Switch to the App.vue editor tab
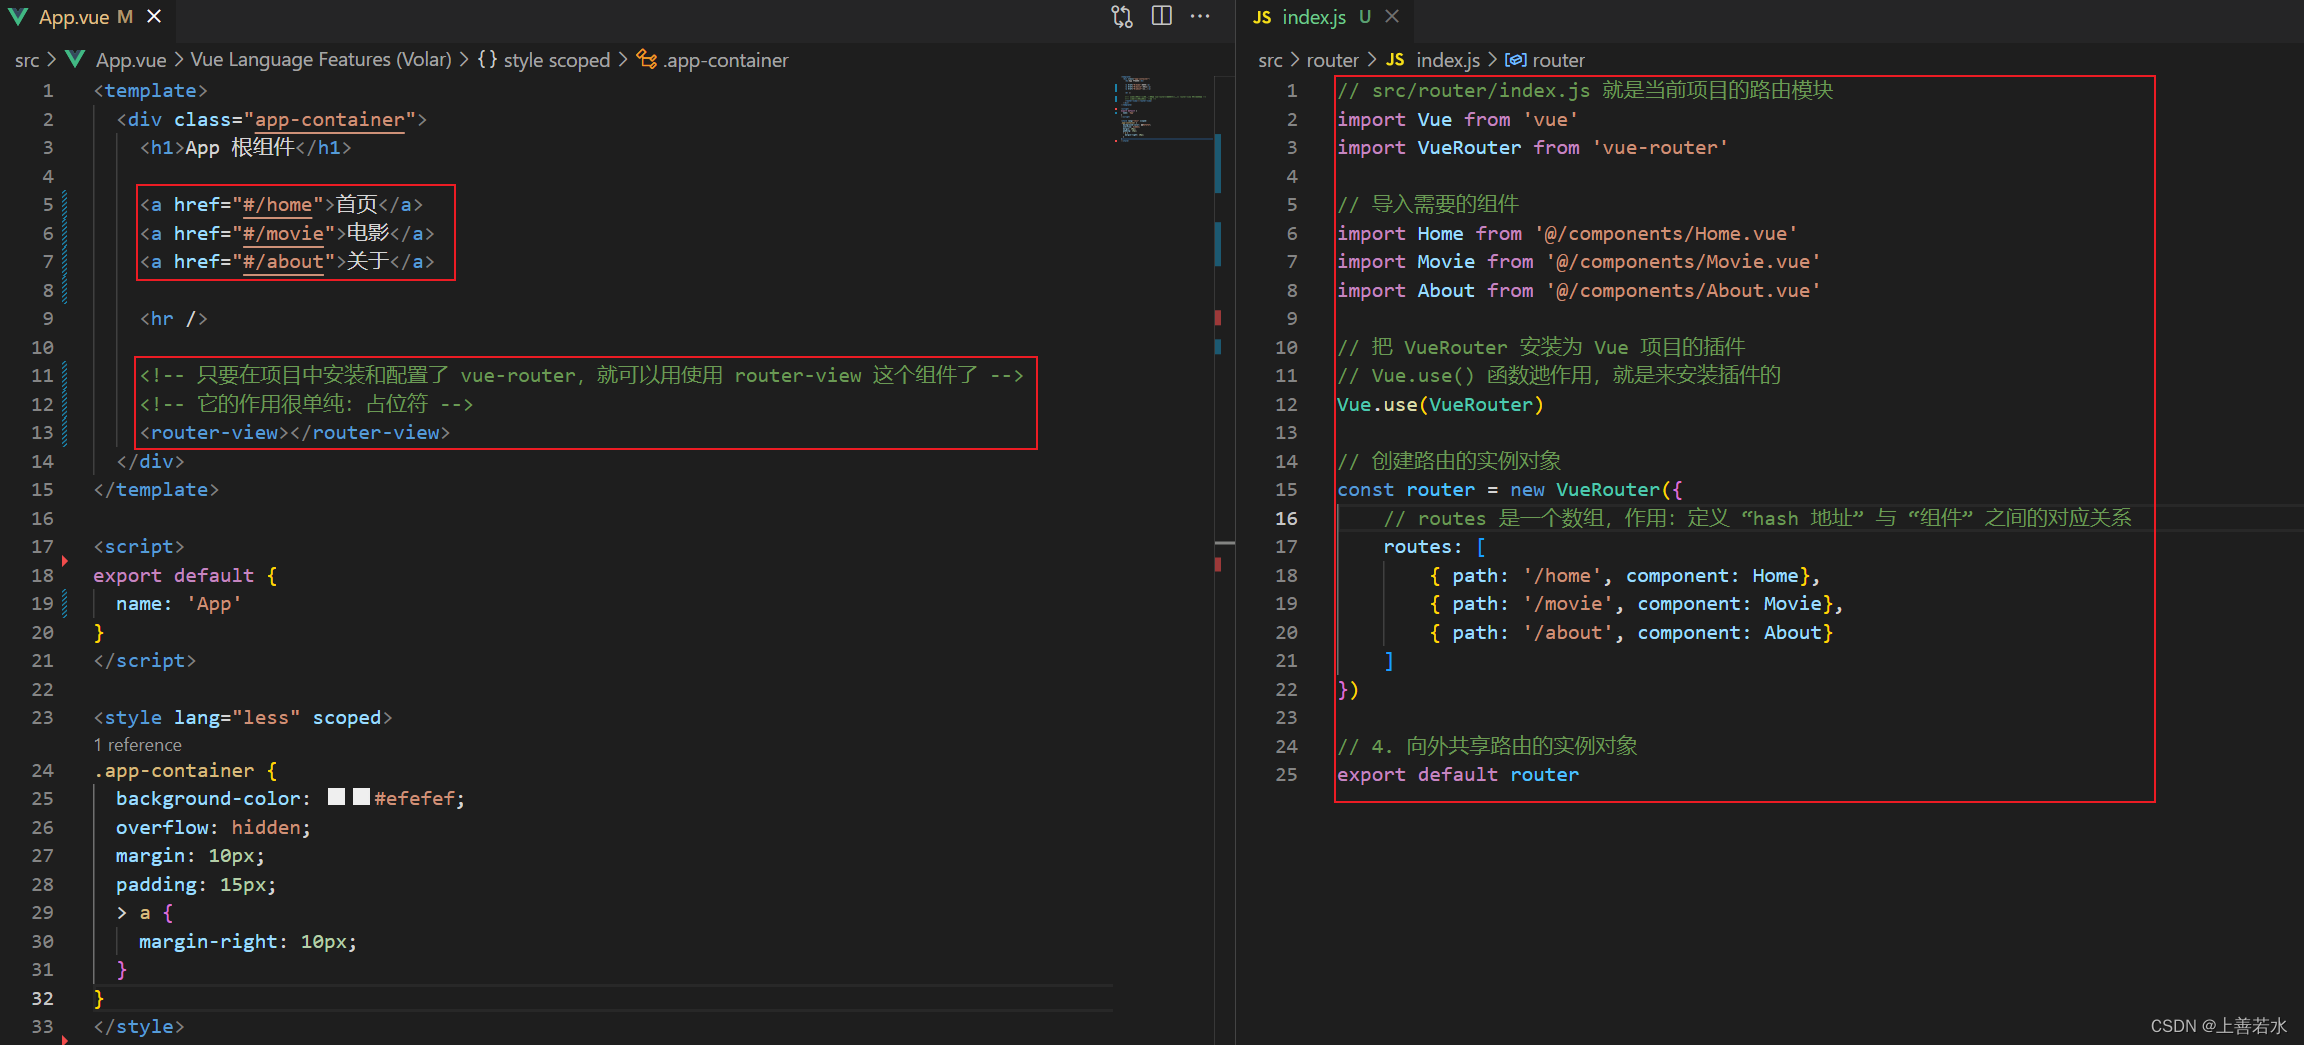The height and width of the screenshot is (1045, 2304). (x=84, y=17)
